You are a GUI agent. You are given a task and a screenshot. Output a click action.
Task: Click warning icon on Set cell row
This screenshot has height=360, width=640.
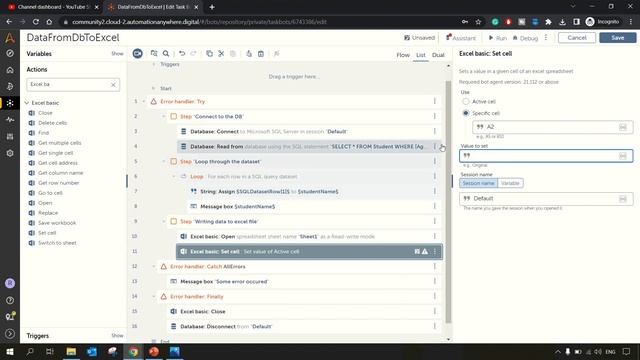click(x=425, y=251)
